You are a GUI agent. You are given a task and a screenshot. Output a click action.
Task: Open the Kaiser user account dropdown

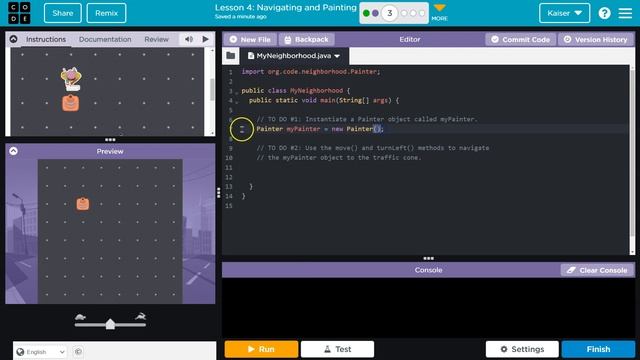[x=564, y=13]
